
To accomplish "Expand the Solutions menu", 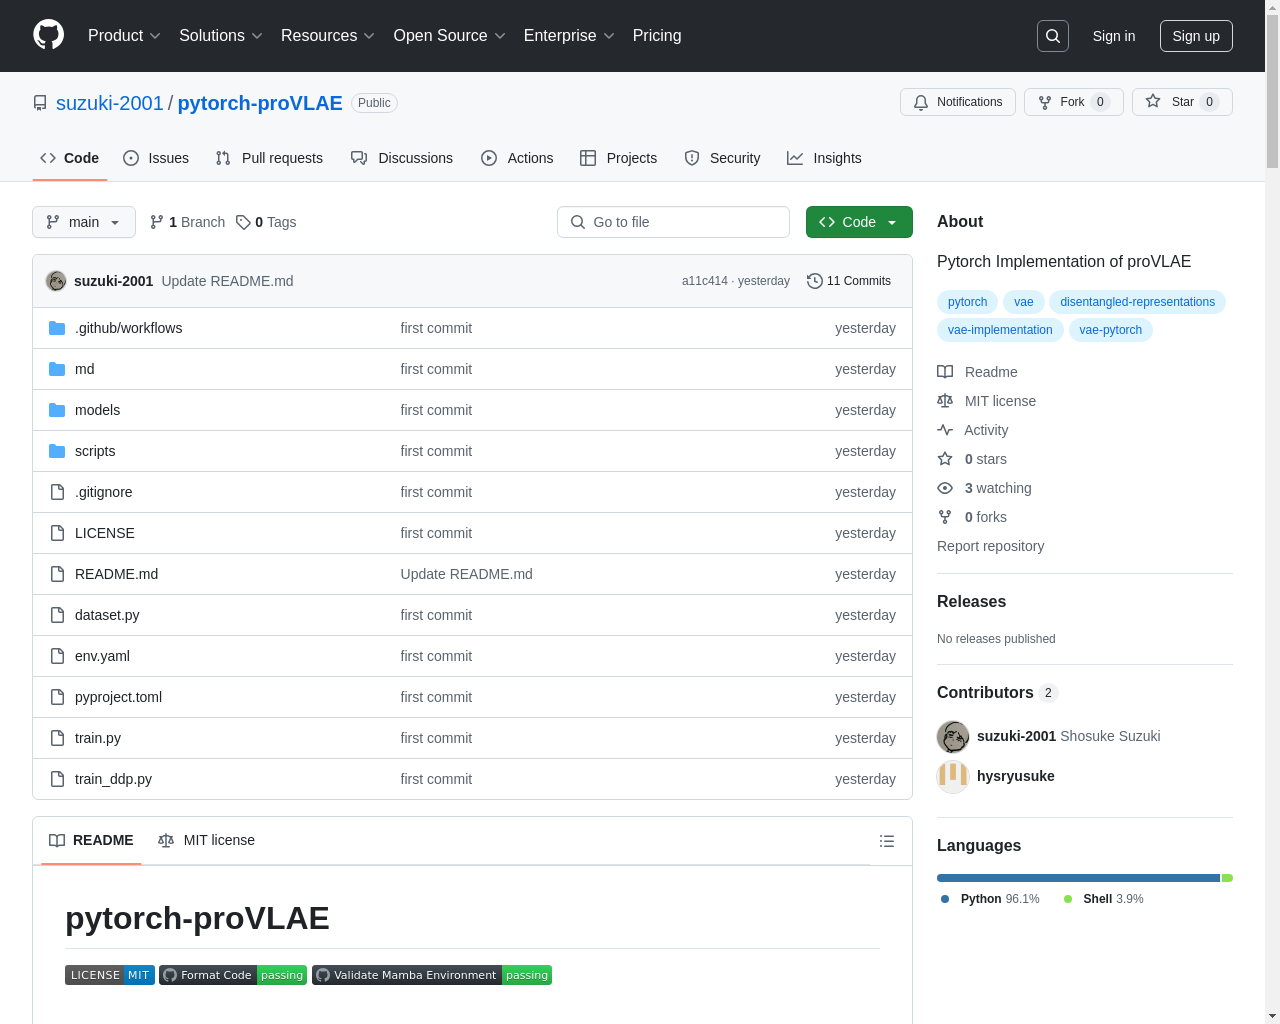I will (x=221, y=36).
